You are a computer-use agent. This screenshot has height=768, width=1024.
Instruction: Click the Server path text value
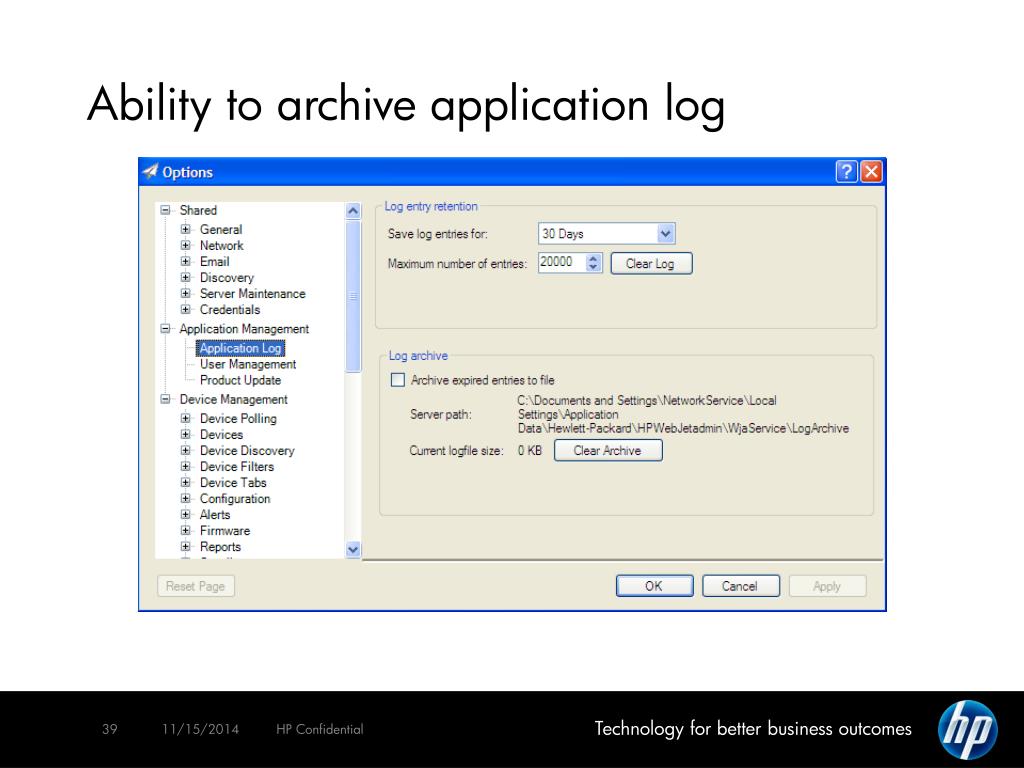[683, 414]
